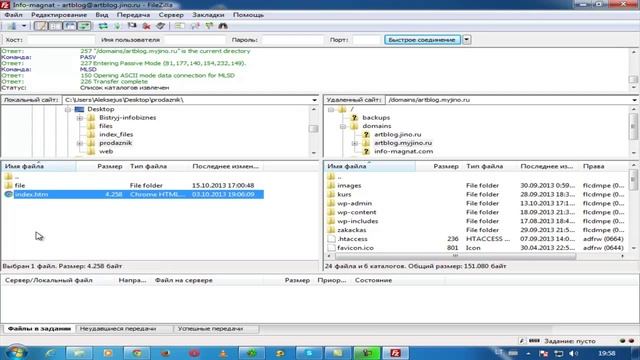This screenshot has height=360, width=640.
Task: Expand the prodaznik folder in local tree
Action: pyautogui.click(x=80, y=143)
